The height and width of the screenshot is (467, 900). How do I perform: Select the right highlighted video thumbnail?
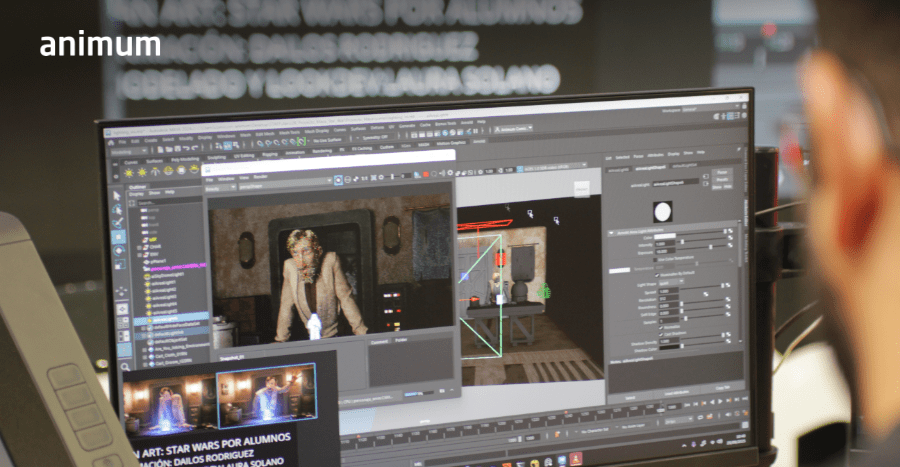[266, 395]
